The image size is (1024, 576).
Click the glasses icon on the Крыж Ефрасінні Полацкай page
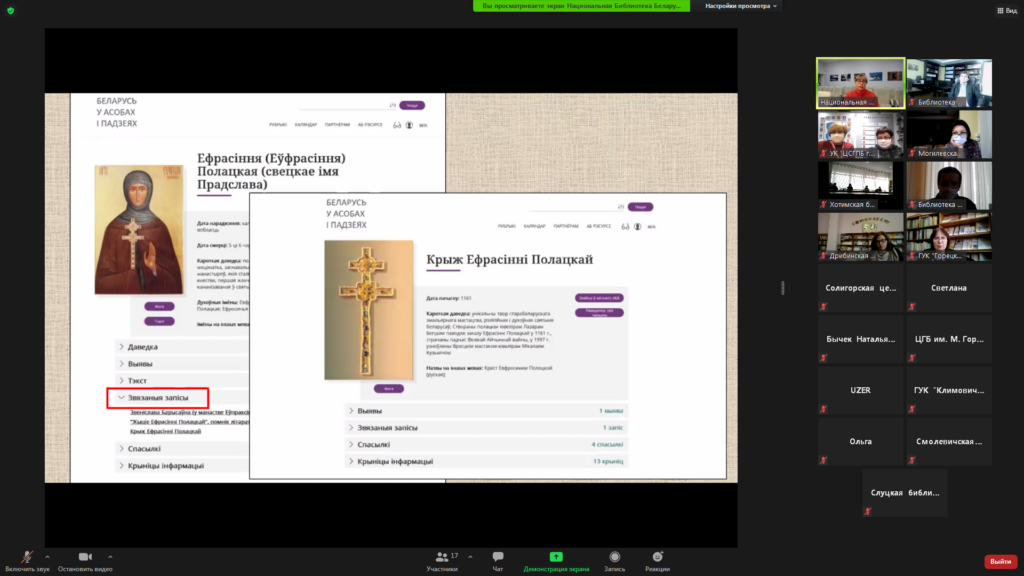pos(625,227)
